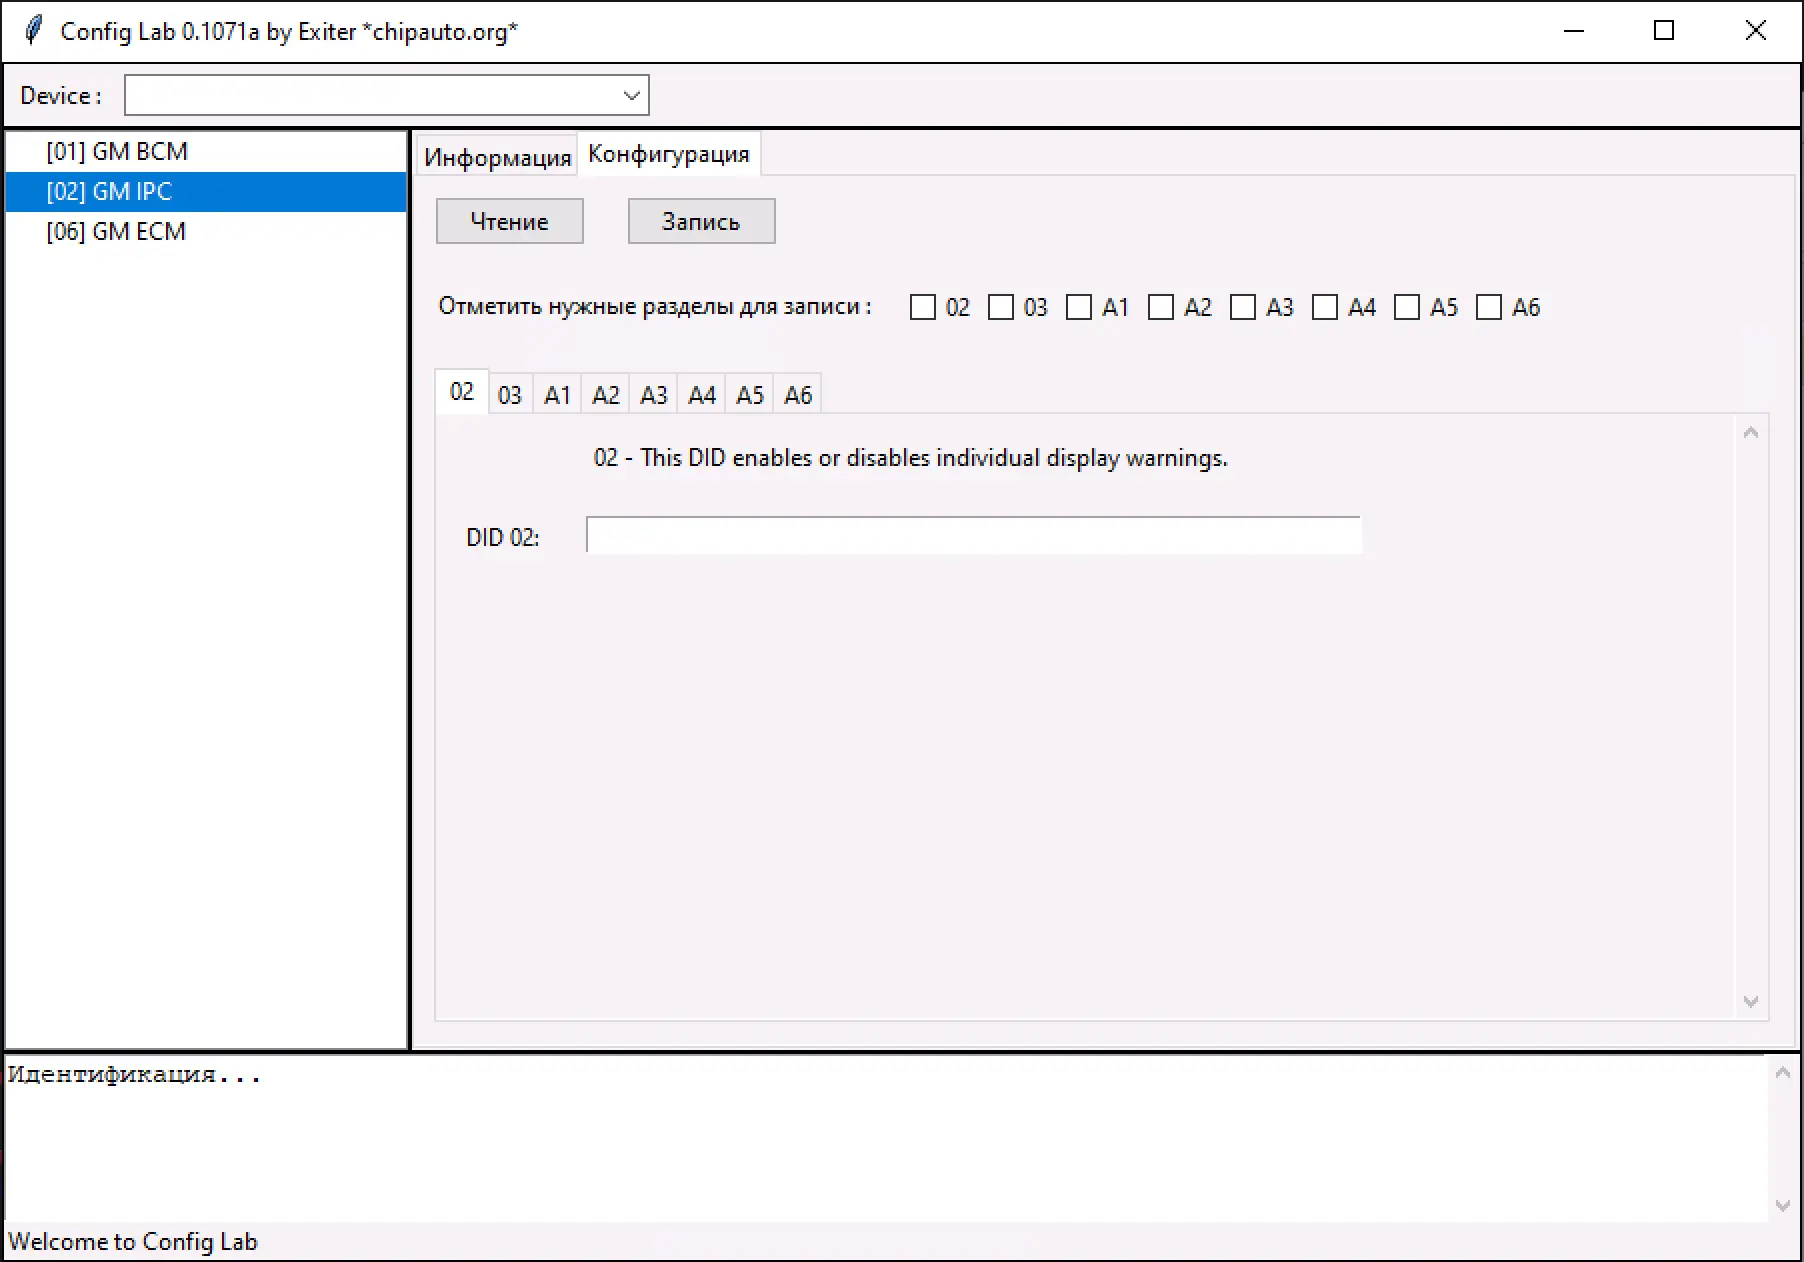Click into the DID 02 input field
The image size is (1804, 1262).
pos(972,536)
